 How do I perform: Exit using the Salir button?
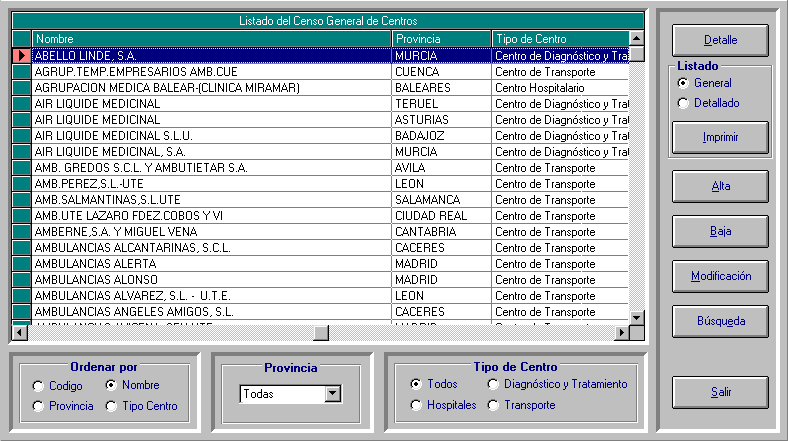pos(720,393)
